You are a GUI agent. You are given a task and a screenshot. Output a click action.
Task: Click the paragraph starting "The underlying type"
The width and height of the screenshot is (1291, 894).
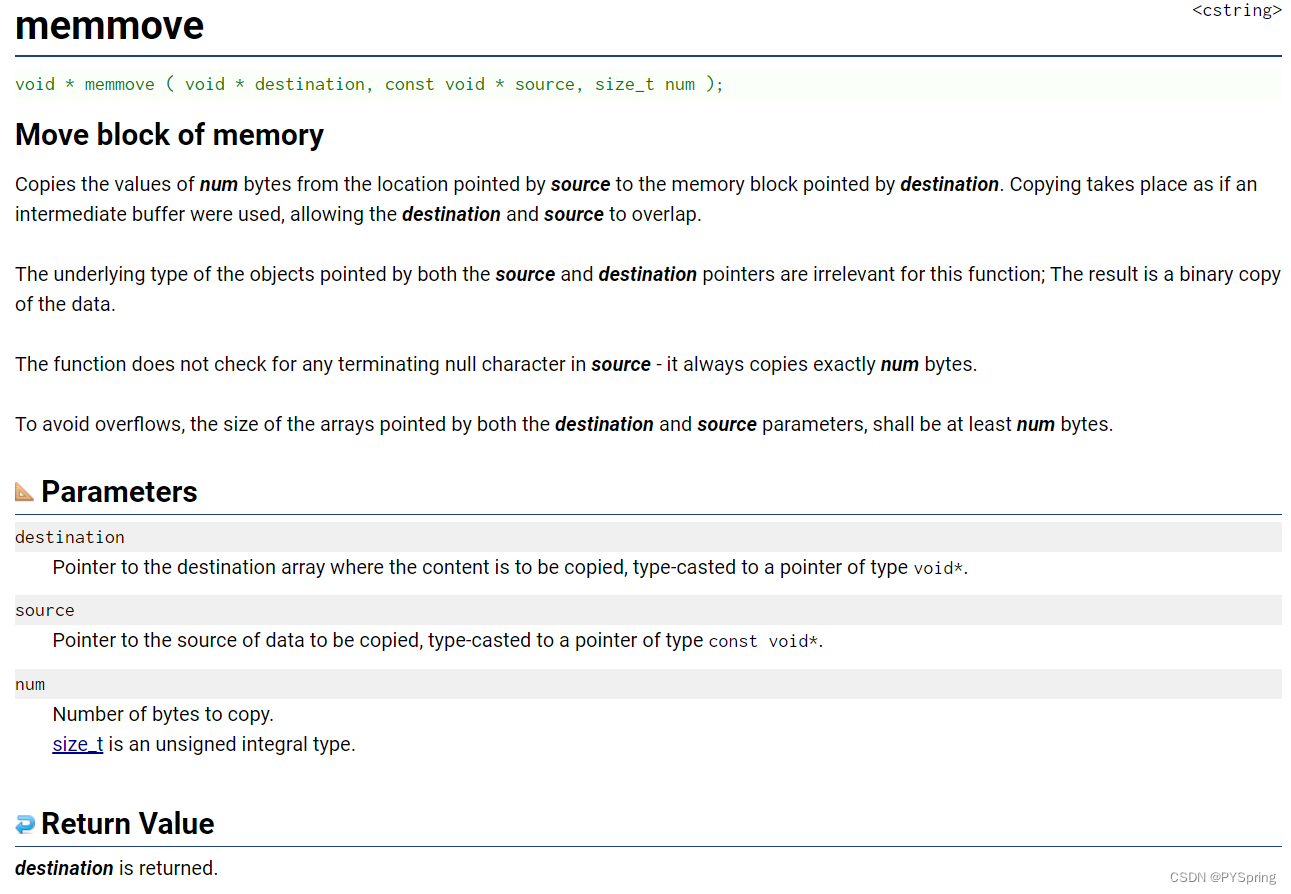pyautogui.click(x=647, y=289)
